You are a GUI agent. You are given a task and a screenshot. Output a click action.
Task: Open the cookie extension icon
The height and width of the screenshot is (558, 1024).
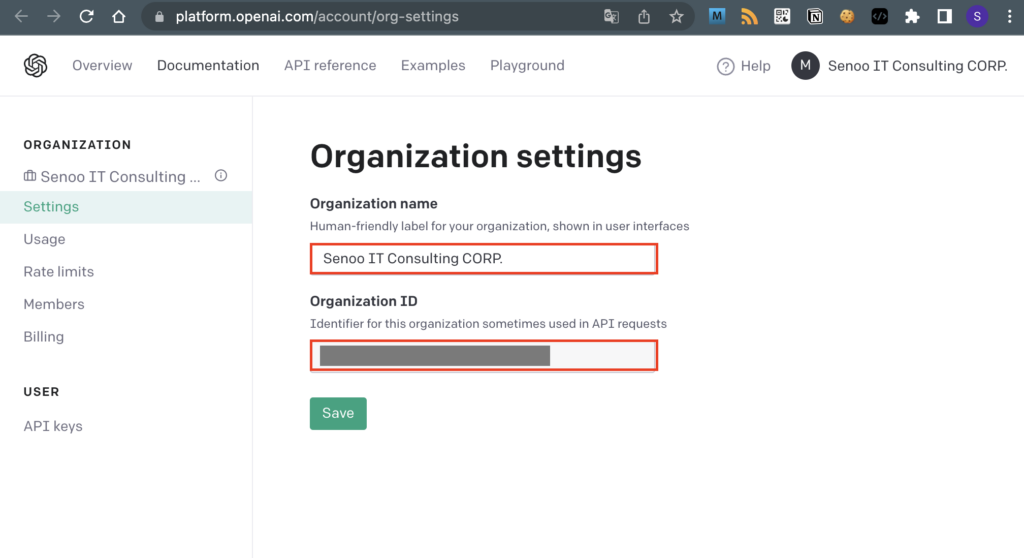847,16
